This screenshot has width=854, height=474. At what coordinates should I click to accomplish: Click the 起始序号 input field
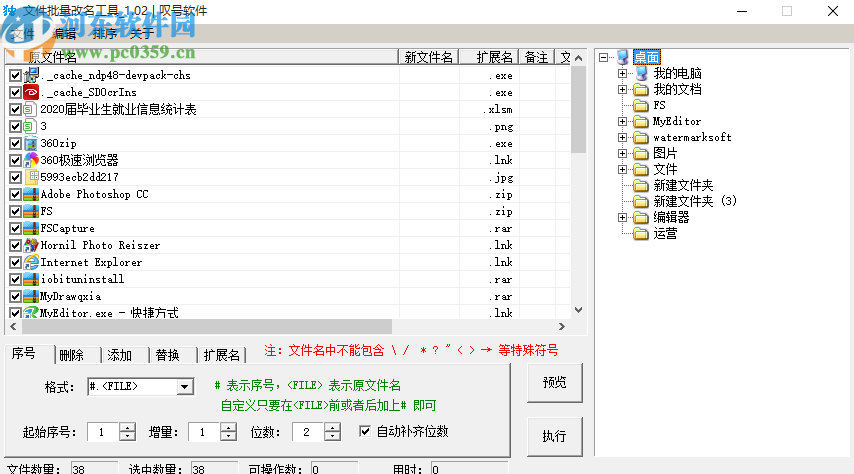pos(103,432)
